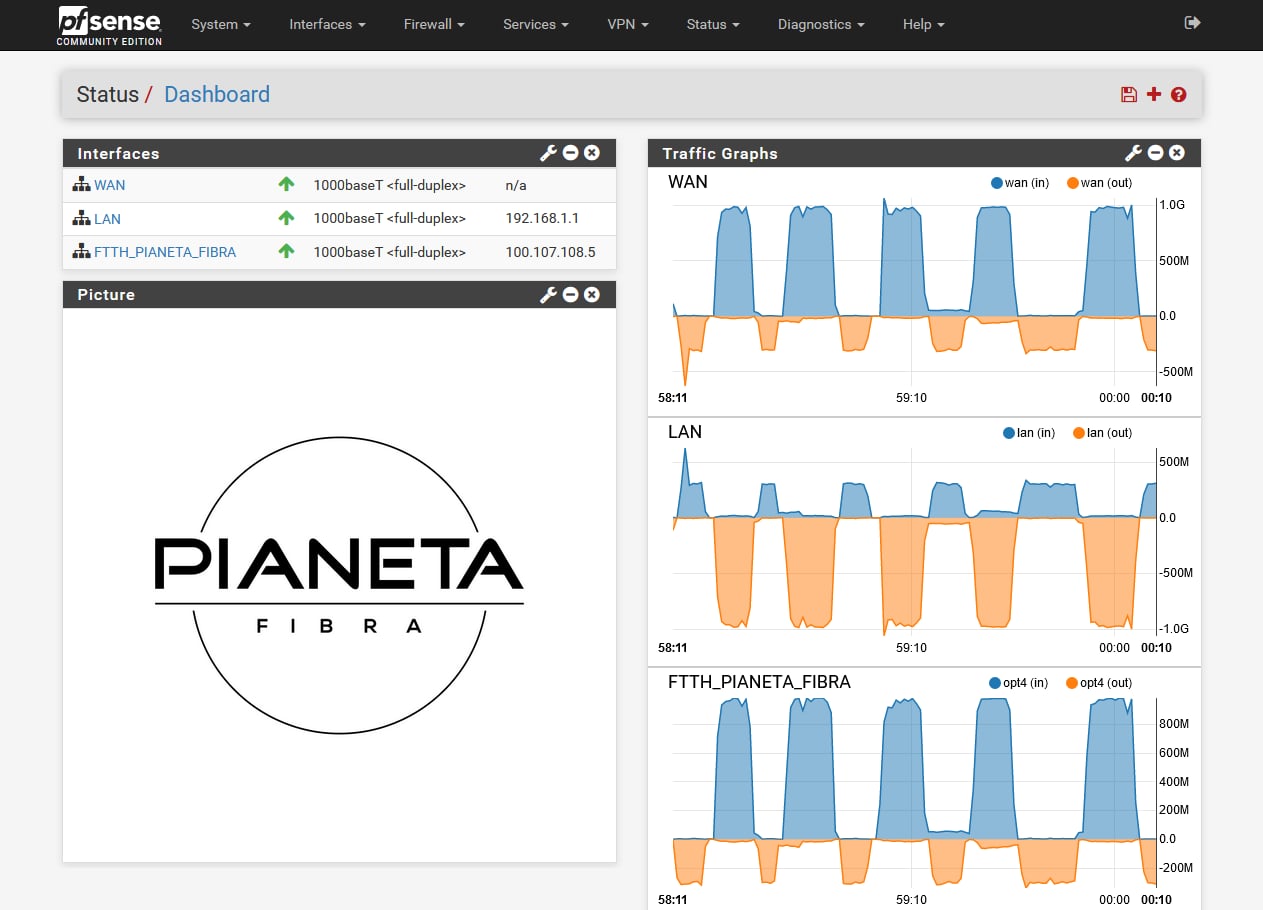
Task: Save dashboard layout with the floppy icon
Action: pos(1129,94)
